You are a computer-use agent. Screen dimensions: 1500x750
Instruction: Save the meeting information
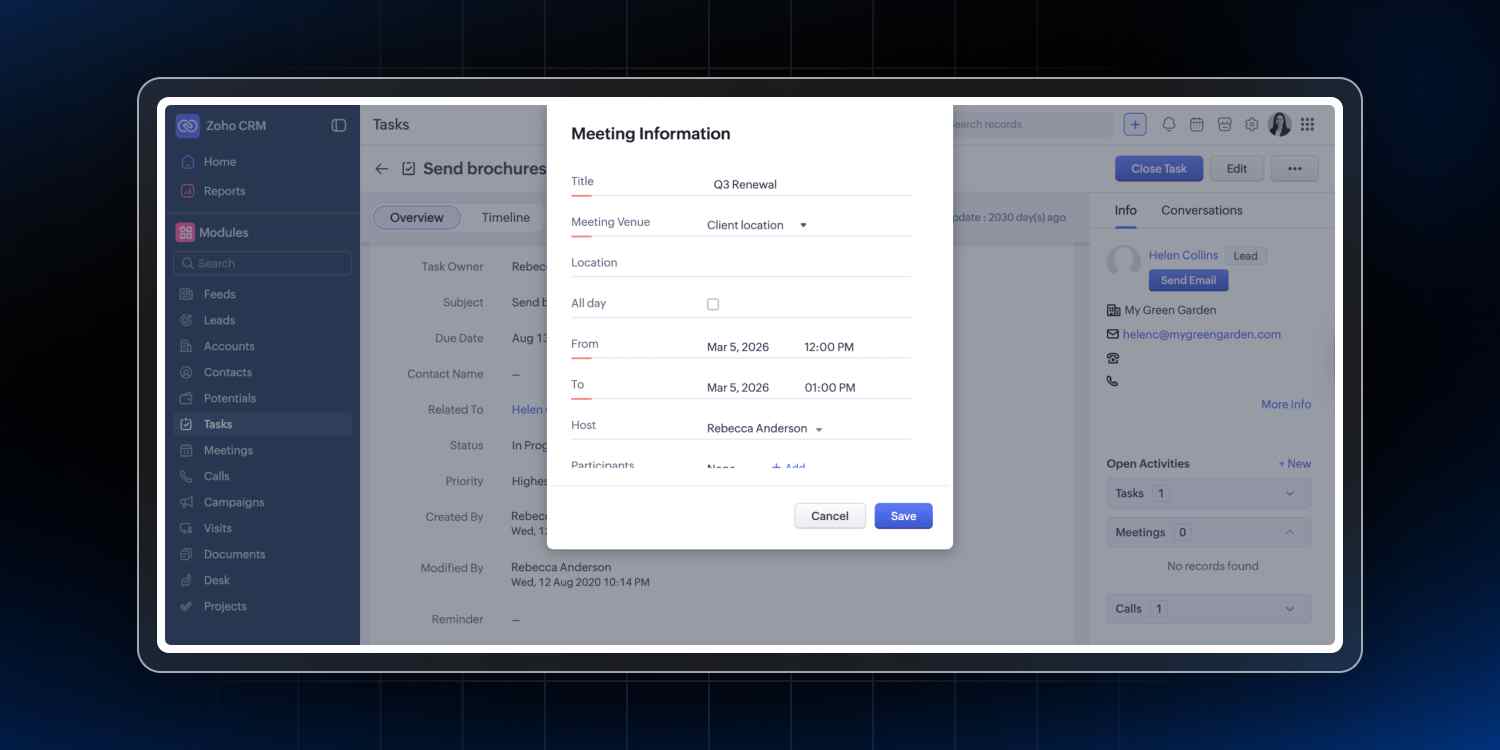[x=903, y=515]
